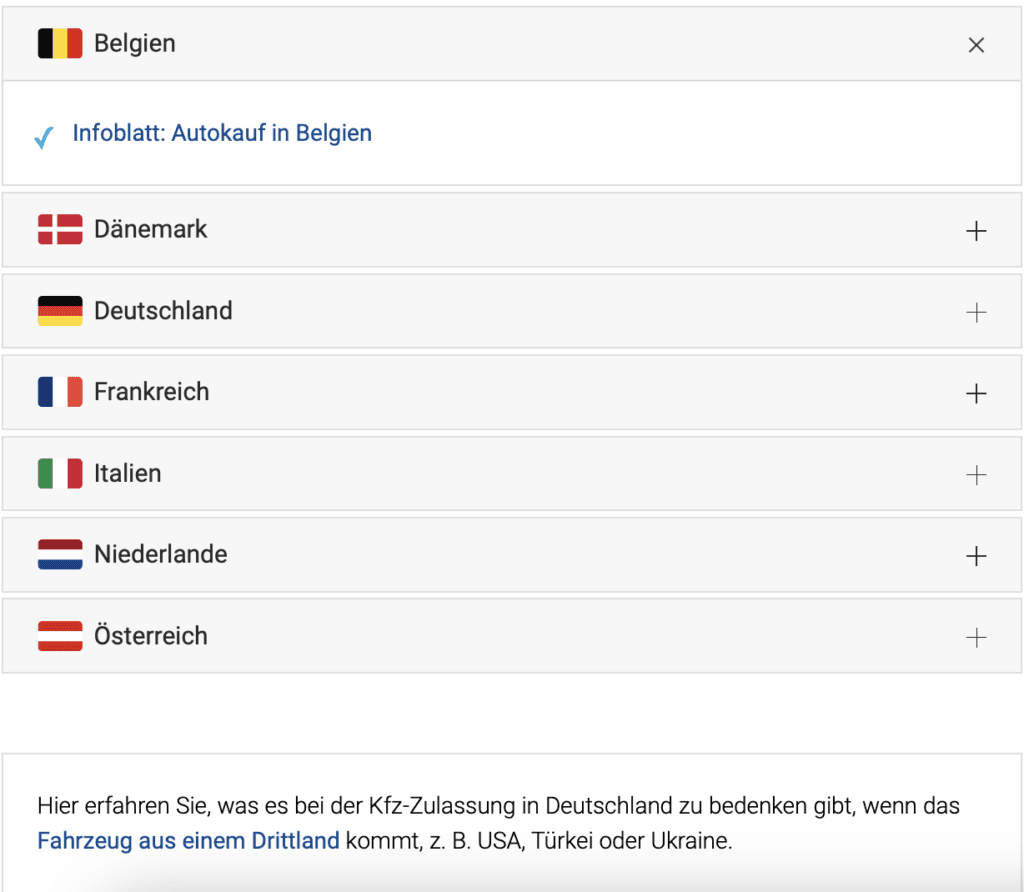Click the Österreich accordion title text

click(151, 636)
